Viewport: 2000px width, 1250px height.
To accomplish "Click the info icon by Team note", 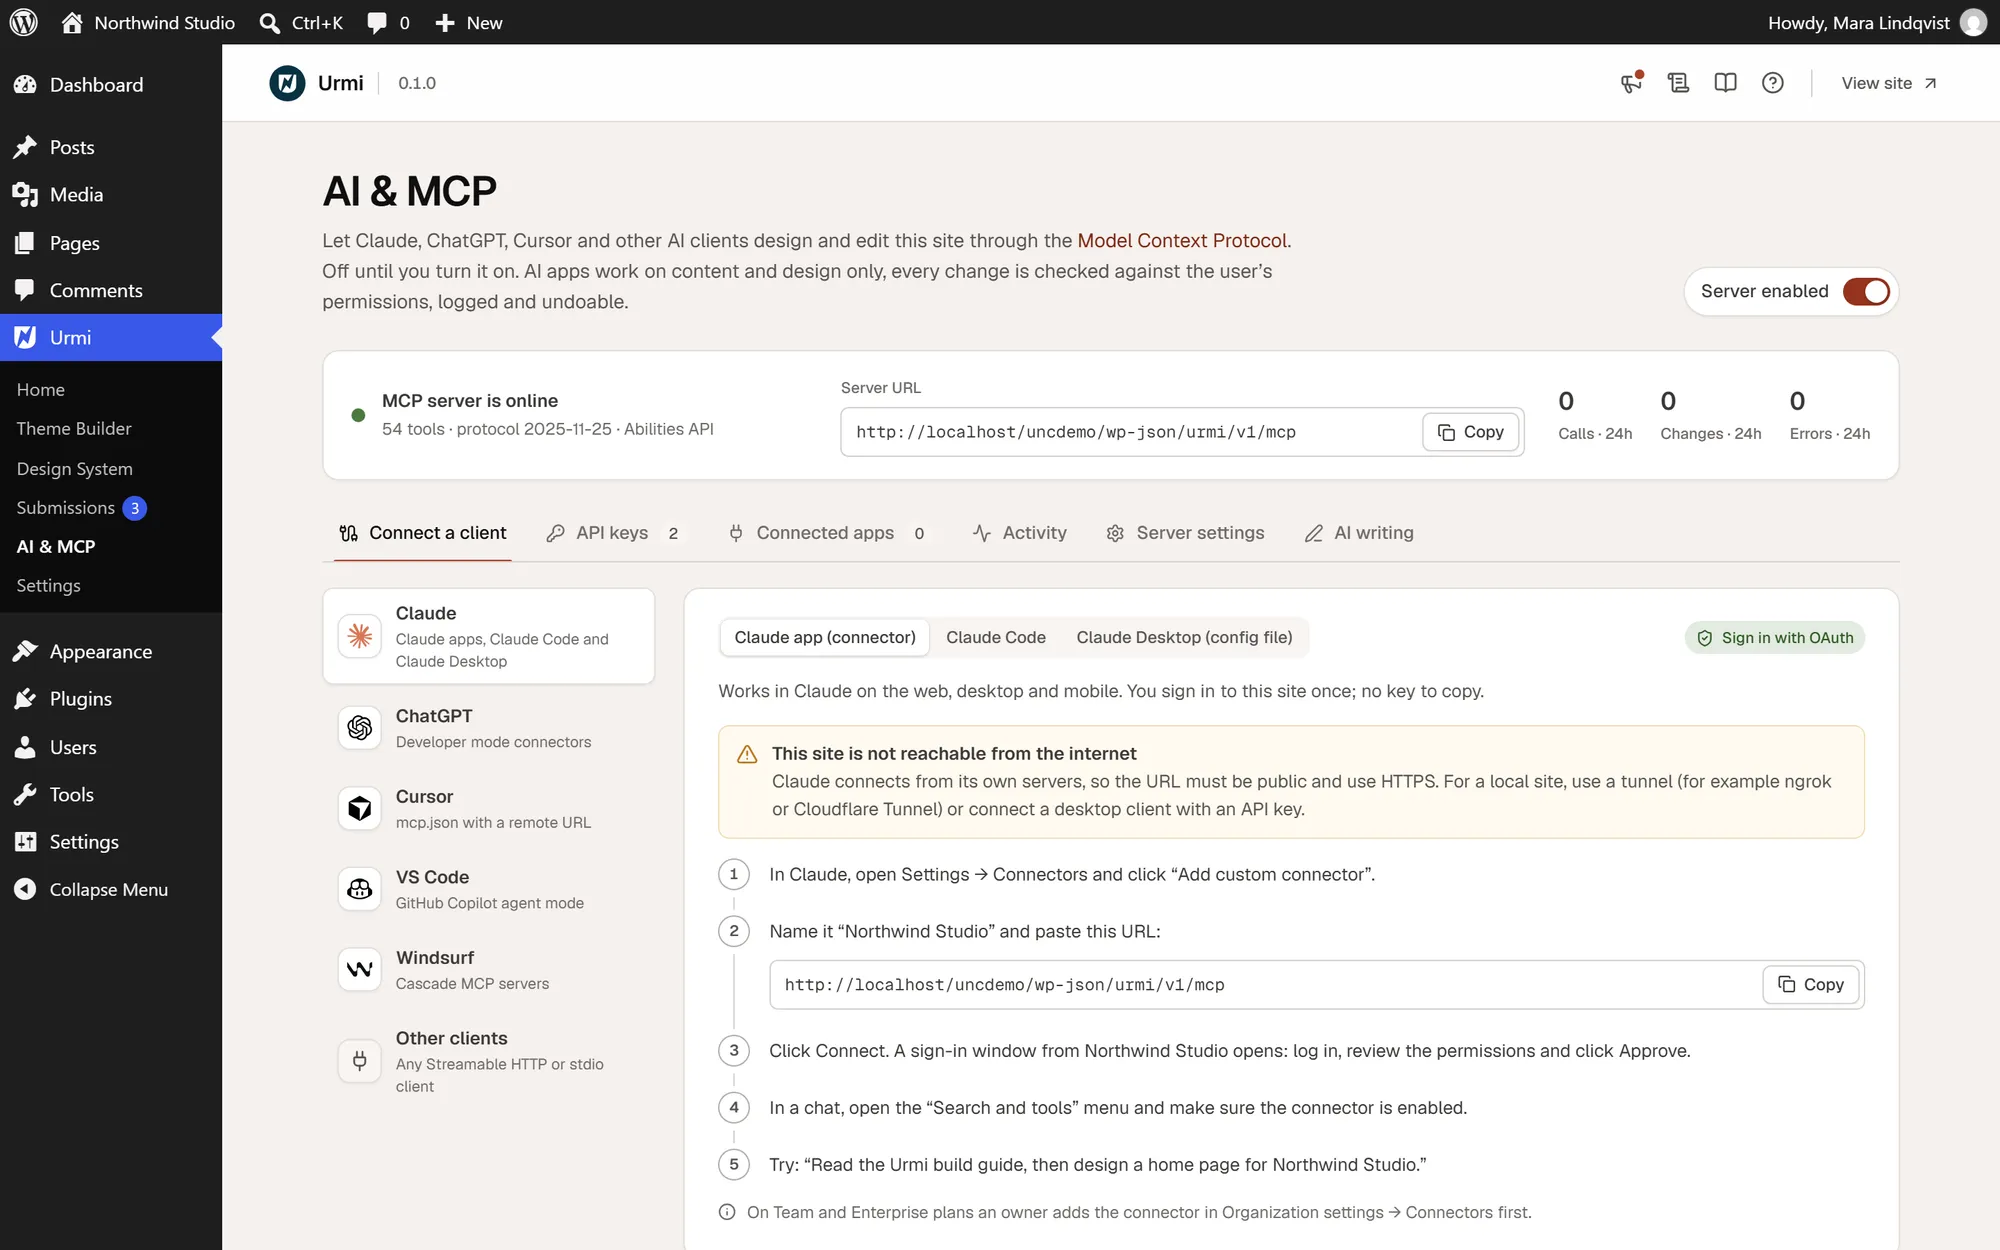I will click(x=727, y=1212).
